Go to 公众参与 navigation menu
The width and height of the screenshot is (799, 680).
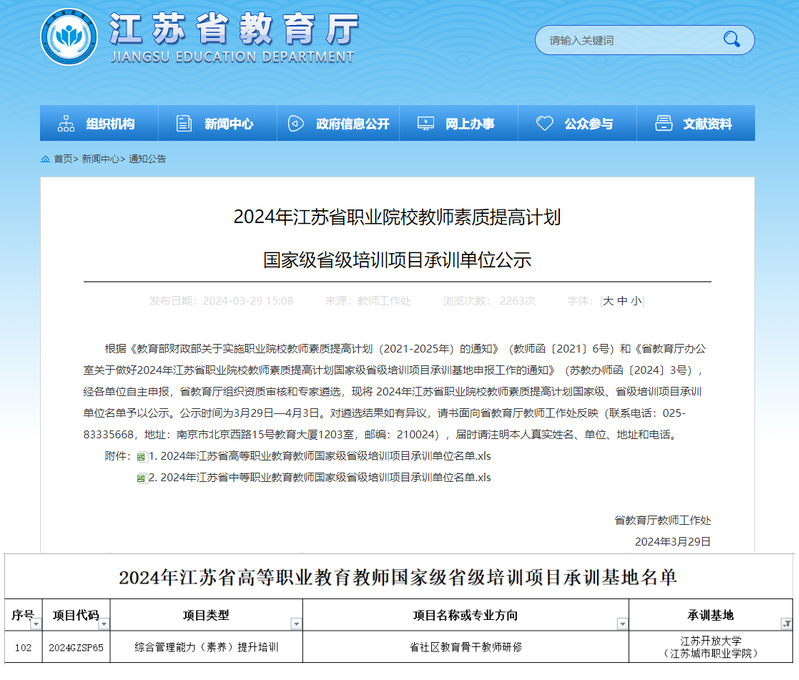tap(588, 124)
